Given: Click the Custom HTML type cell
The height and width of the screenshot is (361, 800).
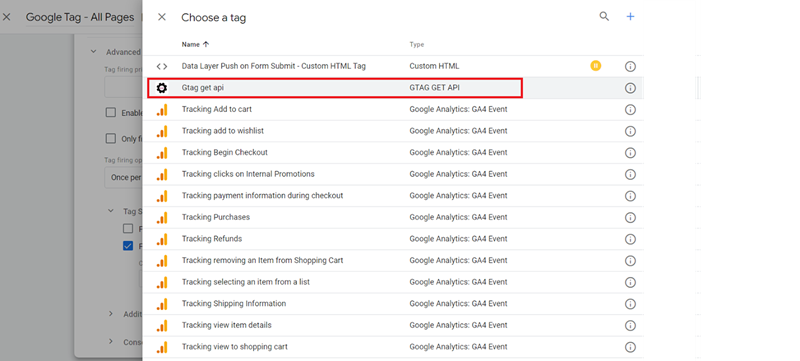Looking at the screenshot, I should coord(434,66).
